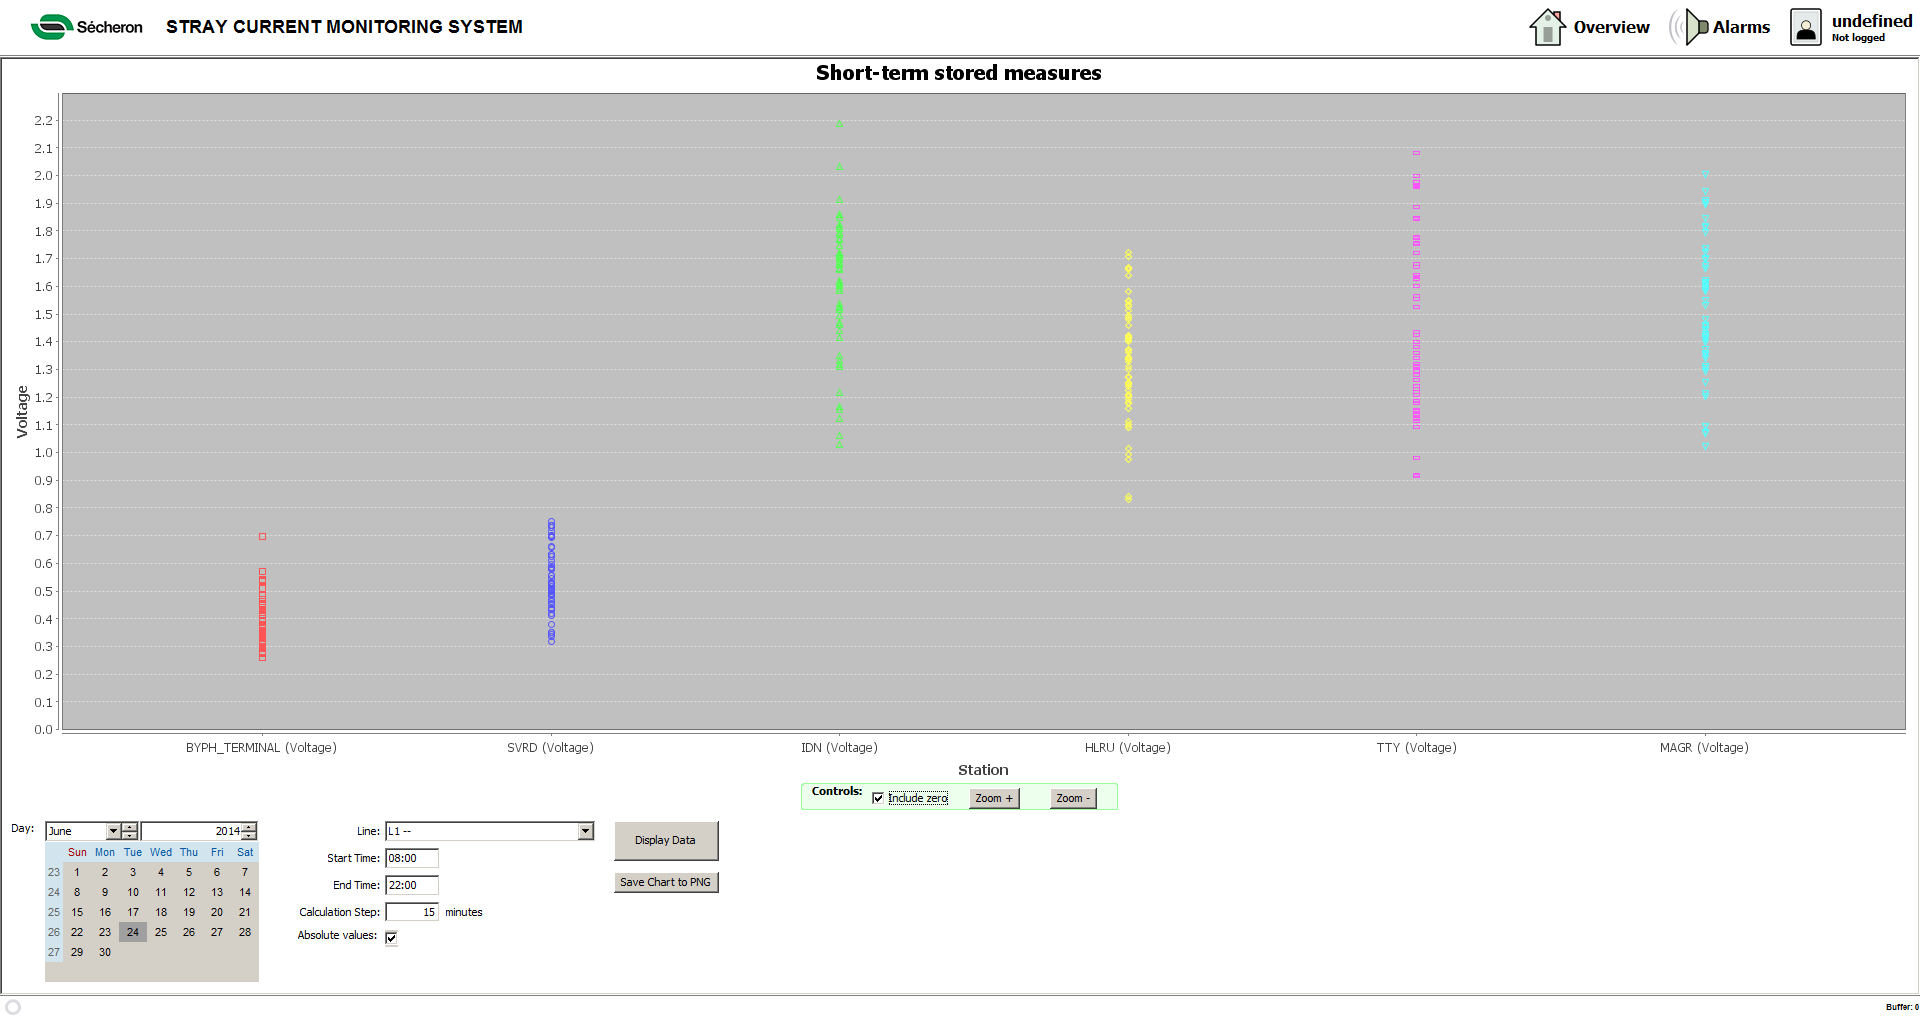Click the End Time field 22:00

tap(412, 885)
